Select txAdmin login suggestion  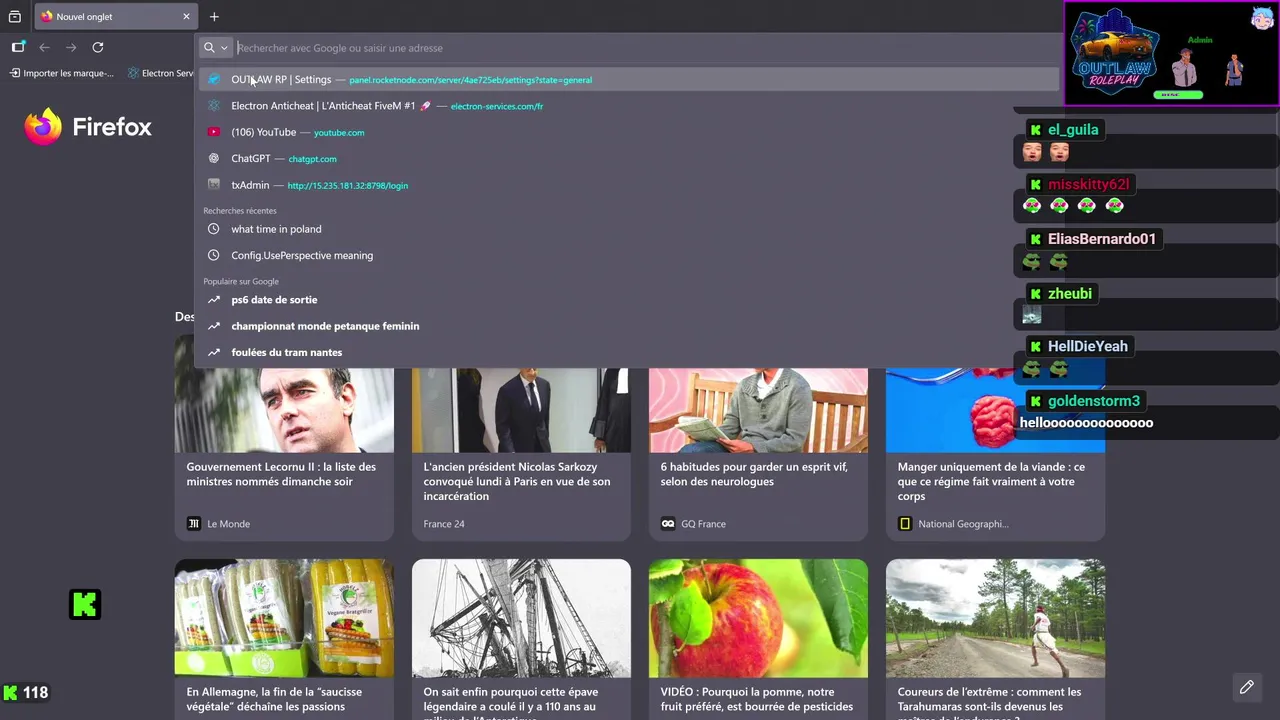[x=628, y=185]
